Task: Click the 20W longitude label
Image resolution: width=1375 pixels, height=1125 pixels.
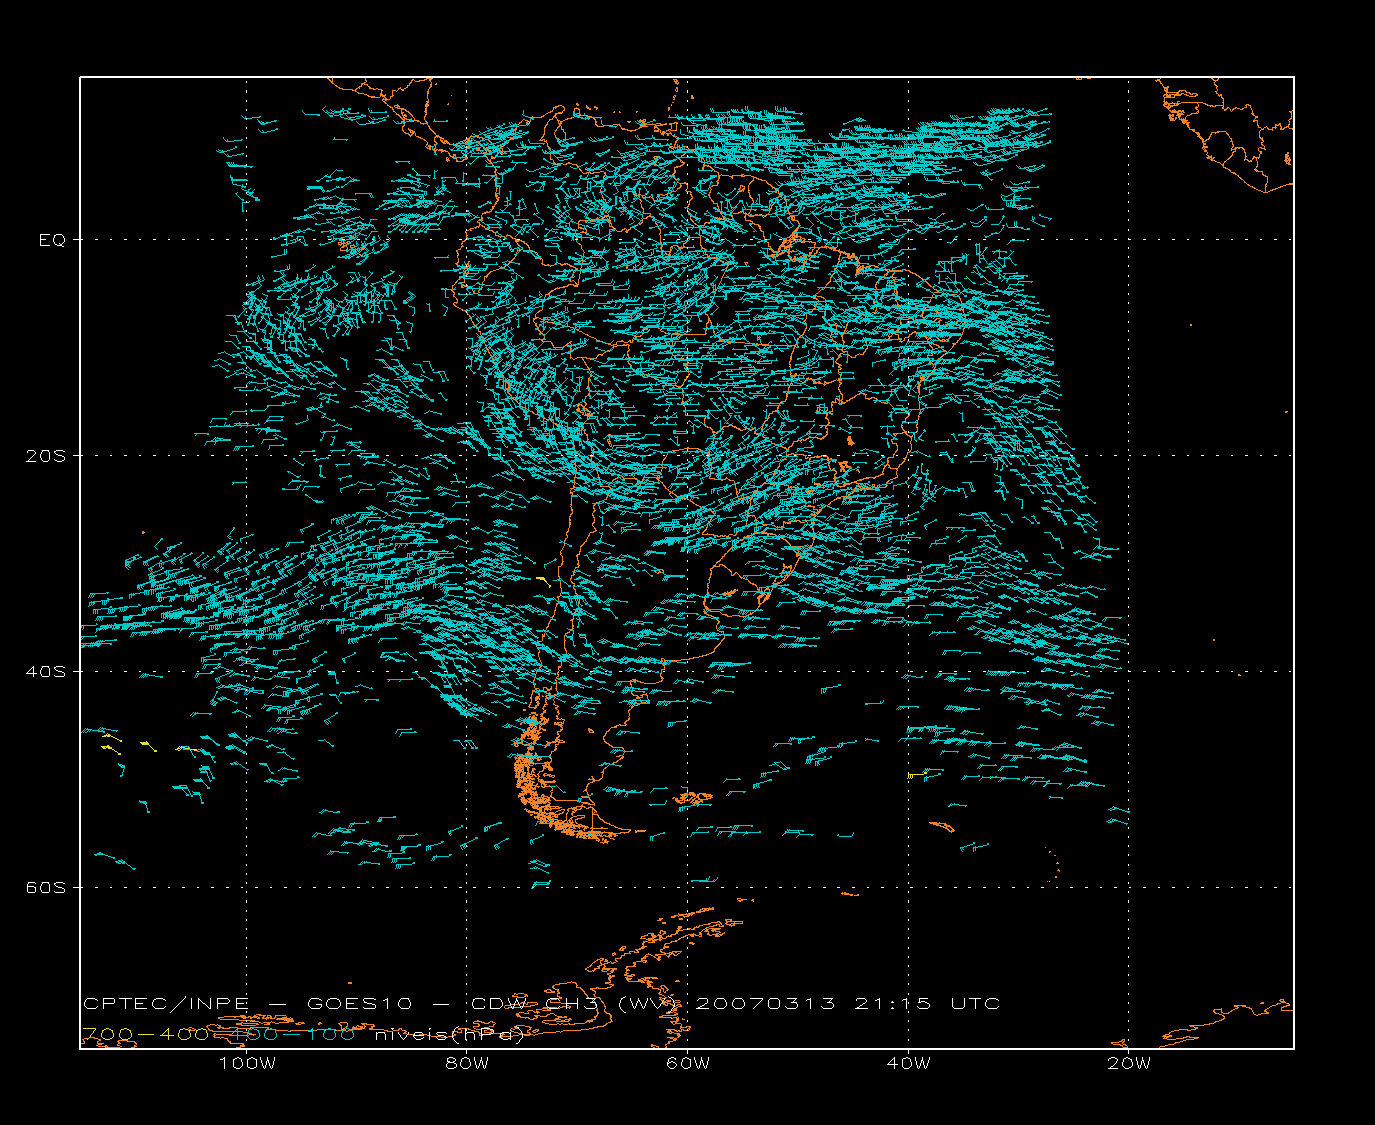Action: [1129, 1063]
